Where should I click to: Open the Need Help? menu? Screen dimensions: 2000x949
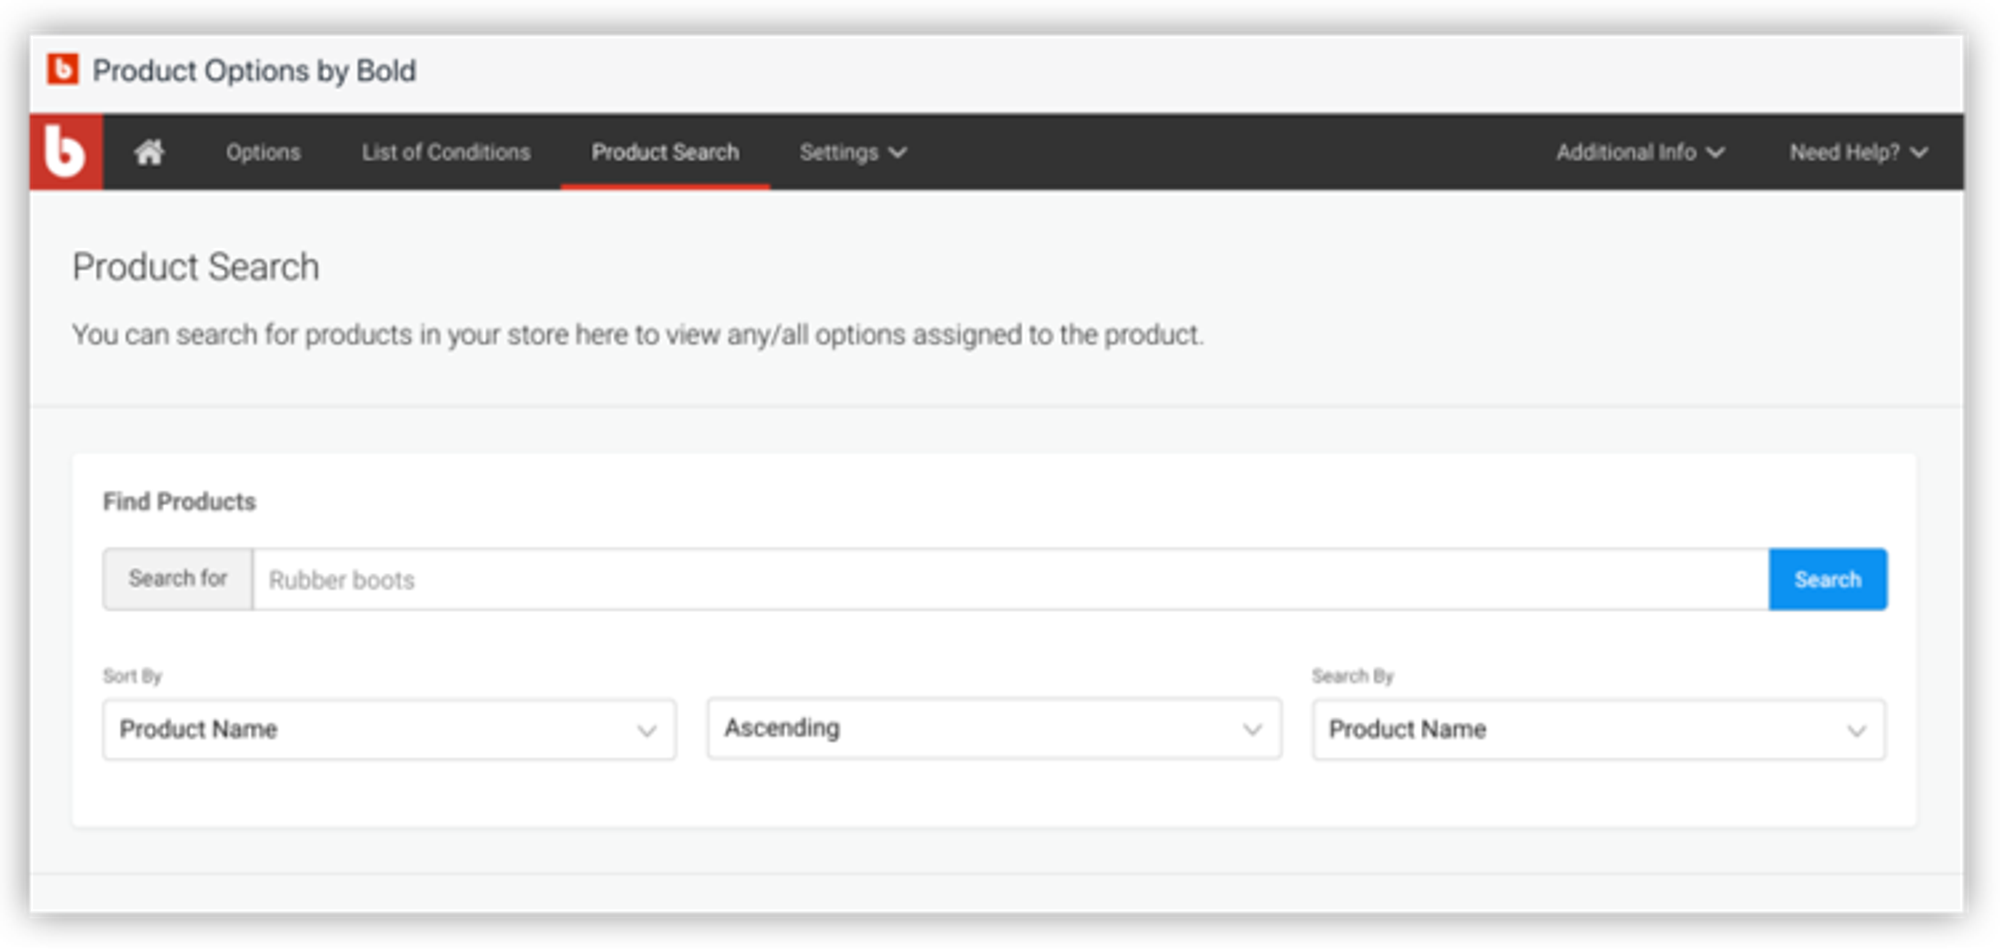pos(1845,152)
